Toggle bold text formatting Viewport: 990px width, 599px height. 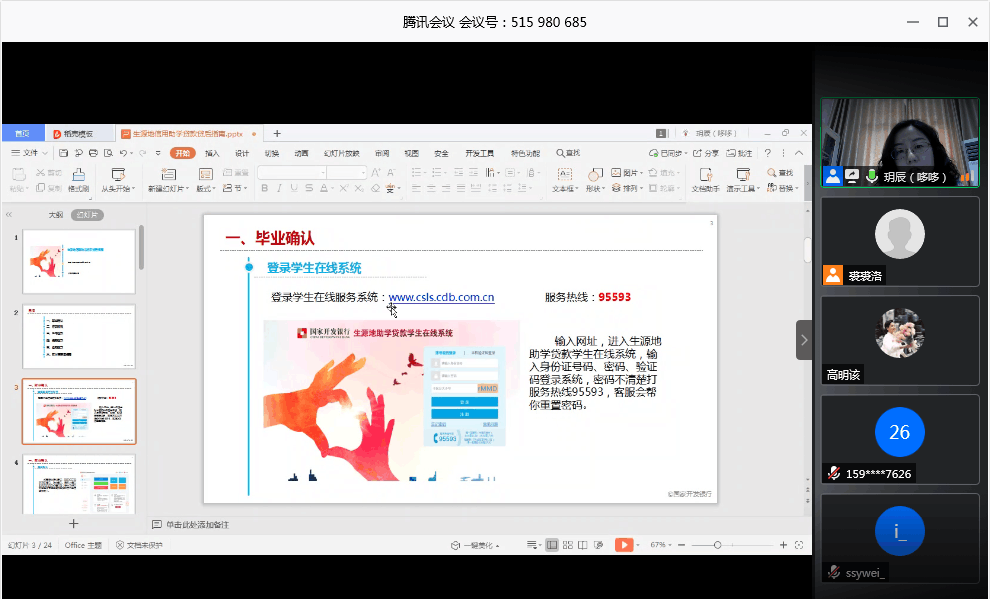[x=263, y=188]
